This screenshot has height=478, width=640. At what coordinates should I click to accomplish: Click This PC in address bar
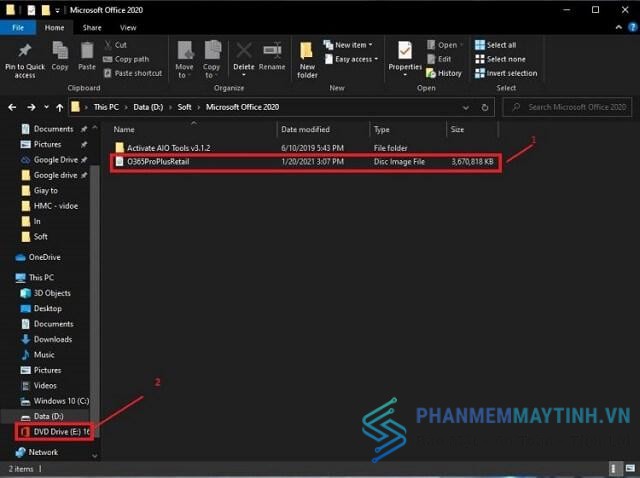point(106,107)
